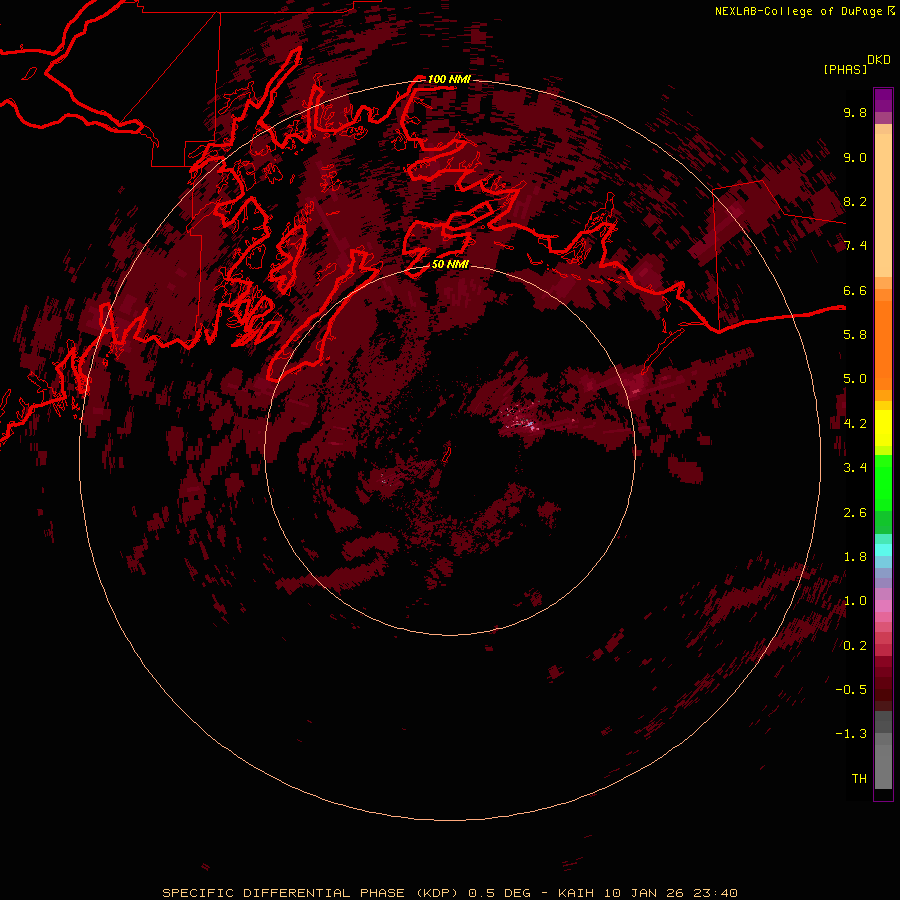Click the 10 JAN 26 date text
This screenshot has width=900, height=900.
tap(643, 893)
